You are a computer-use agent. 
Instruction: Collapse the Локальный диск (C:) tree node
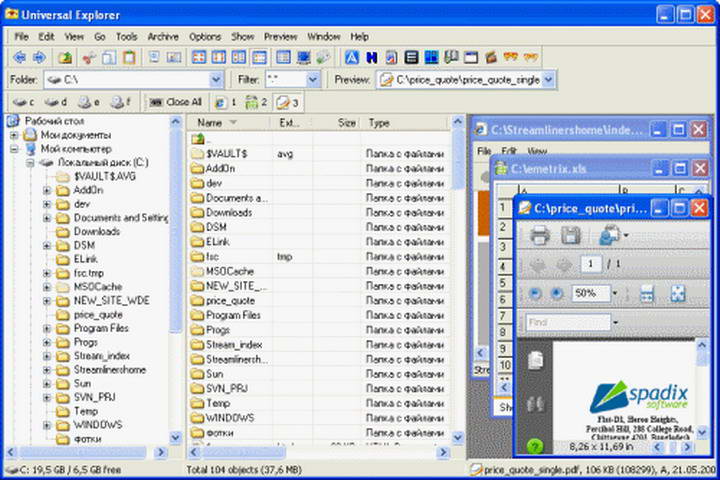click(30, 163)
